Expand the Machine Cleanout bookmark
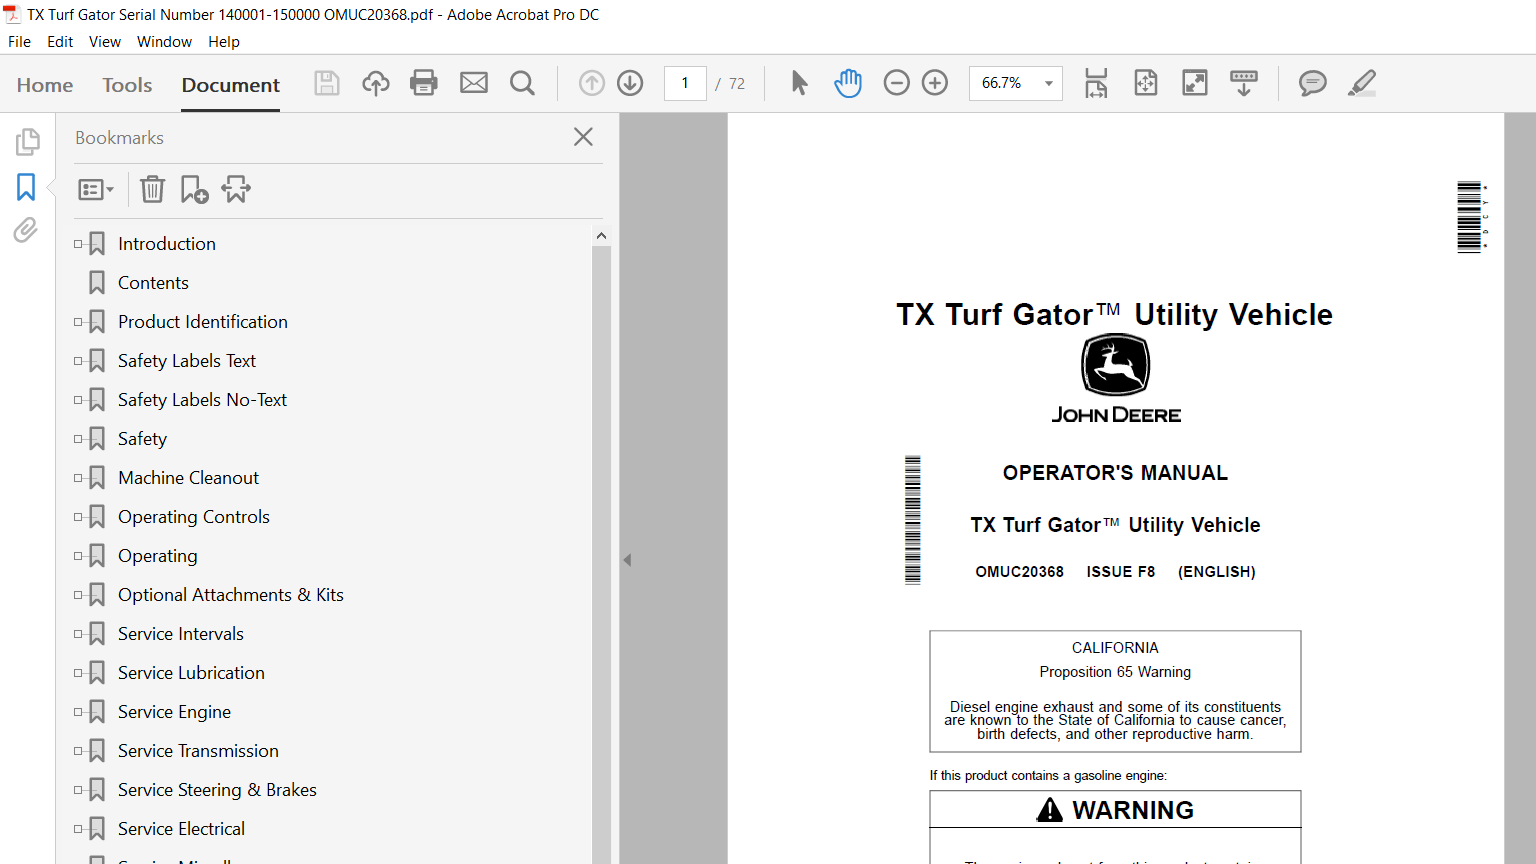 [78, 478]
